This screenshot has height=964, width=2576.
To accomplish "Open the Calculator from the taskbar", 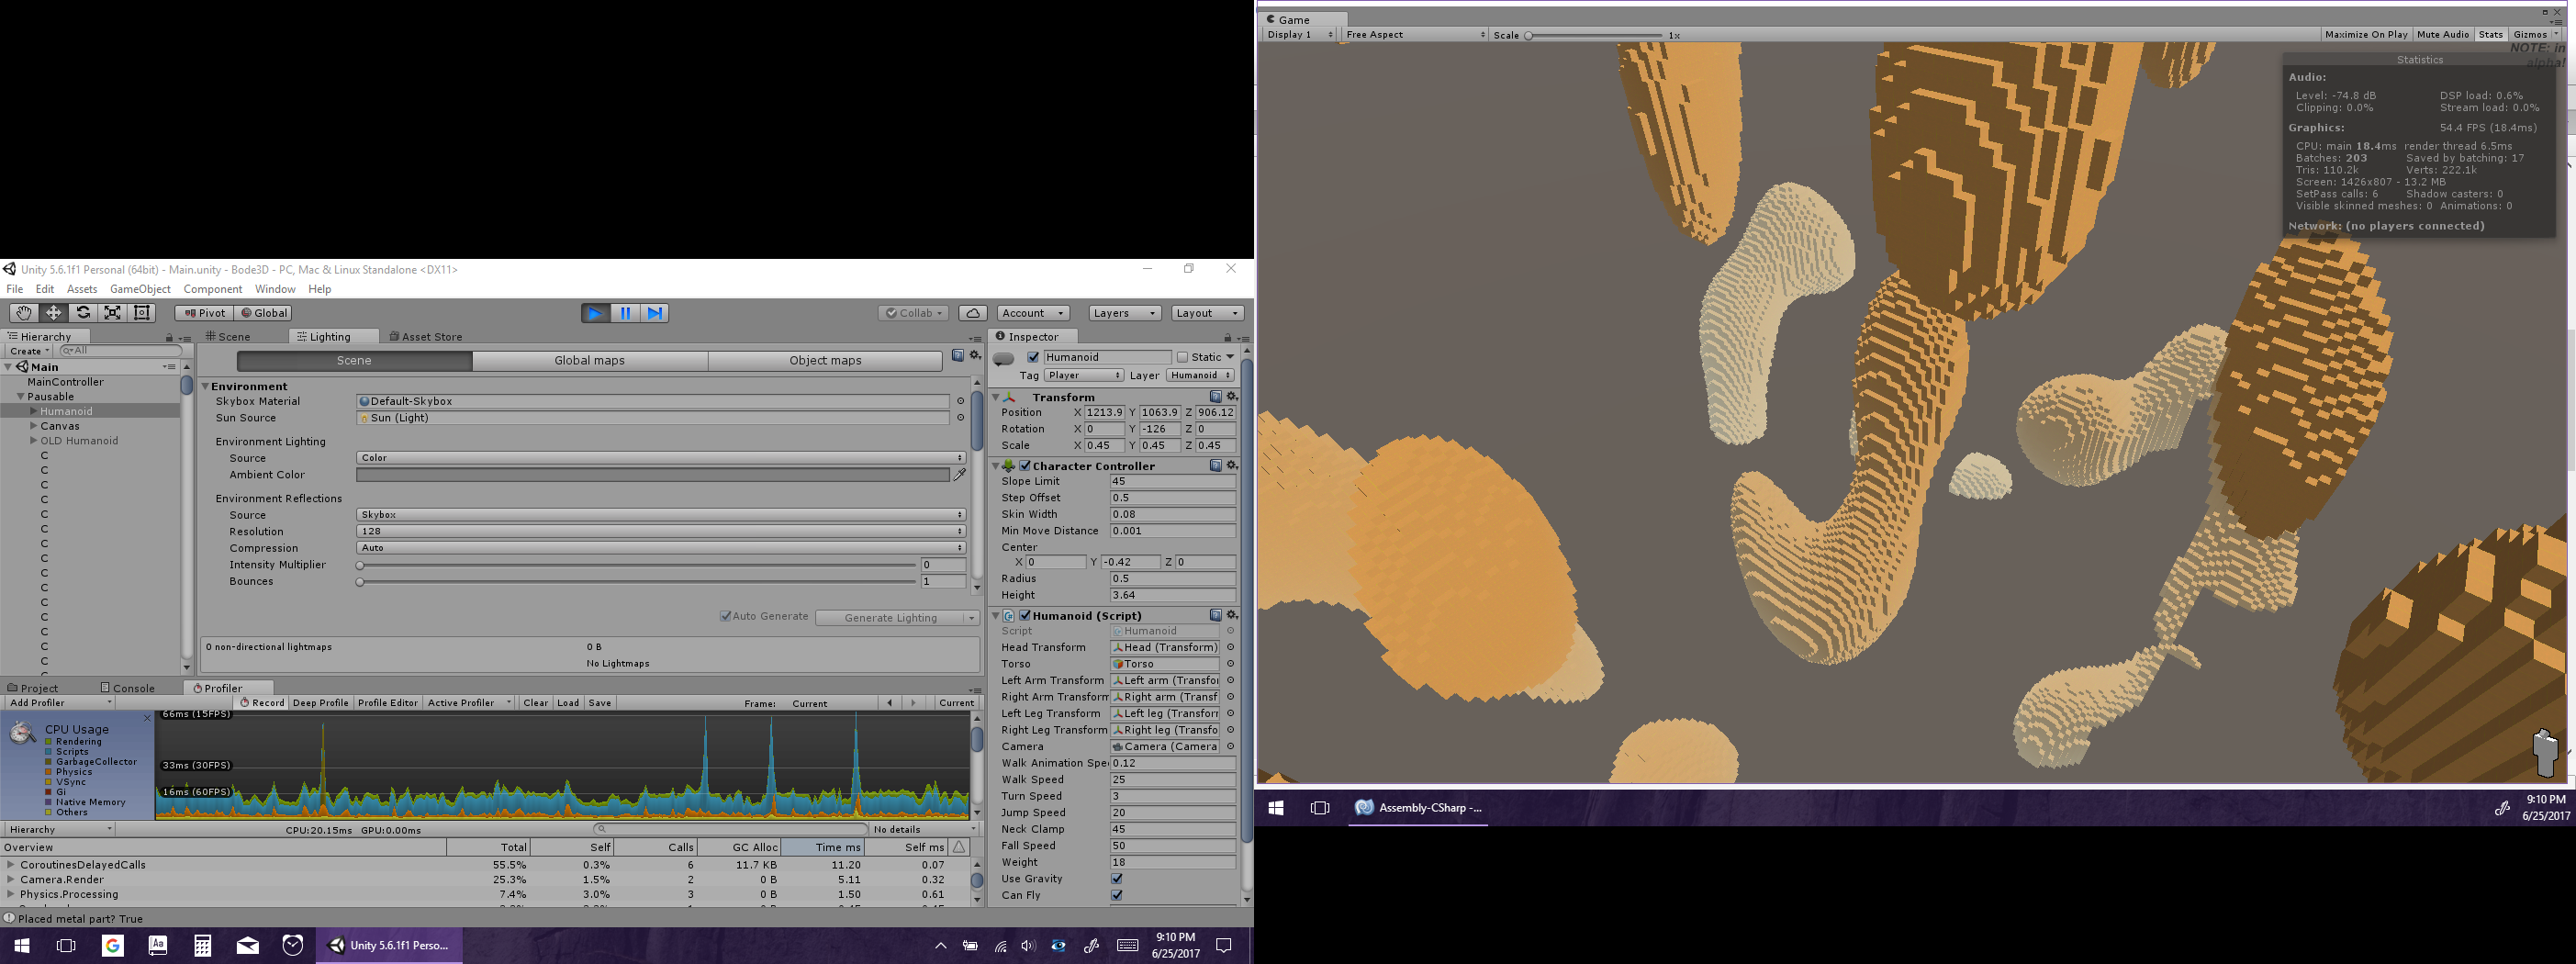I will click(x=203, y=945).
